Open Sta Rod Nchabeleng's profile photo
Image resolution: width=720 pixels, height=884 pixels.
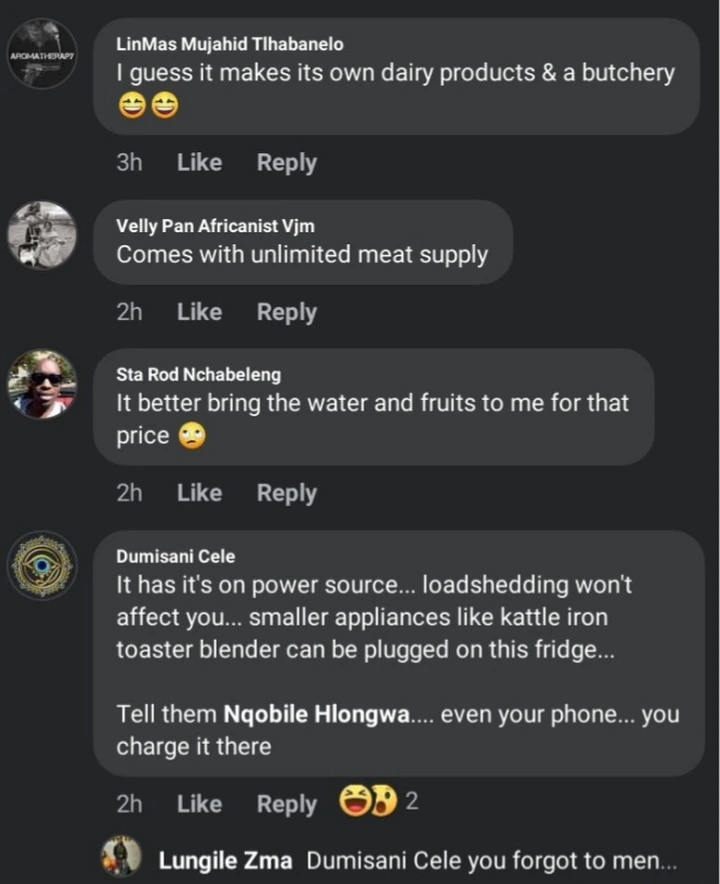pos(42,384)
